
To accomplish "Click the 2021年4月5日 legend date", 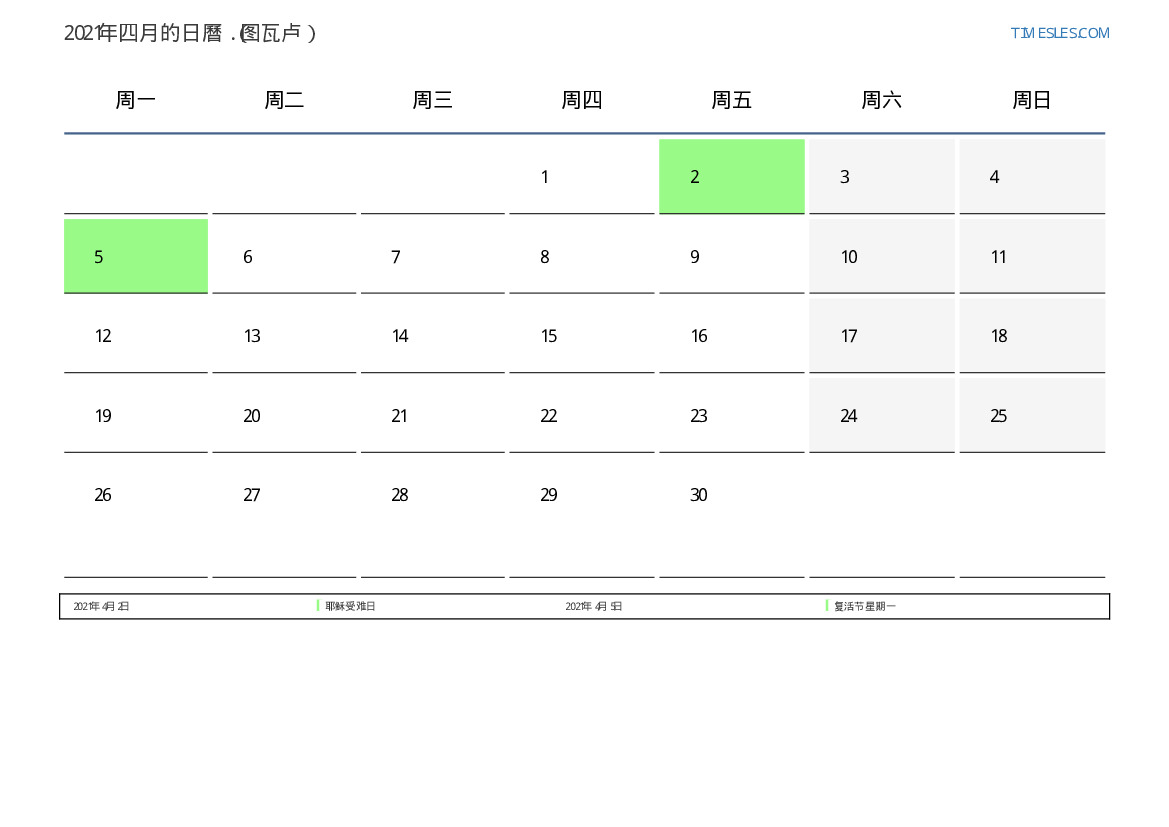I will coord(594,606).
